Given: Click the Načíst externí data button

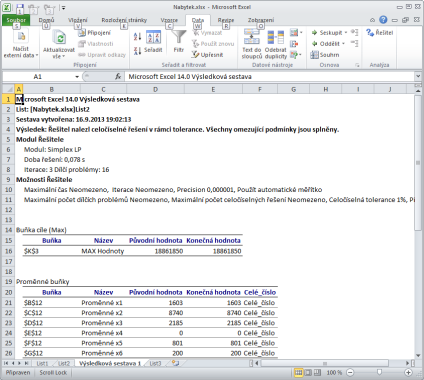Looking at the screenshot, I should (21, 44).
